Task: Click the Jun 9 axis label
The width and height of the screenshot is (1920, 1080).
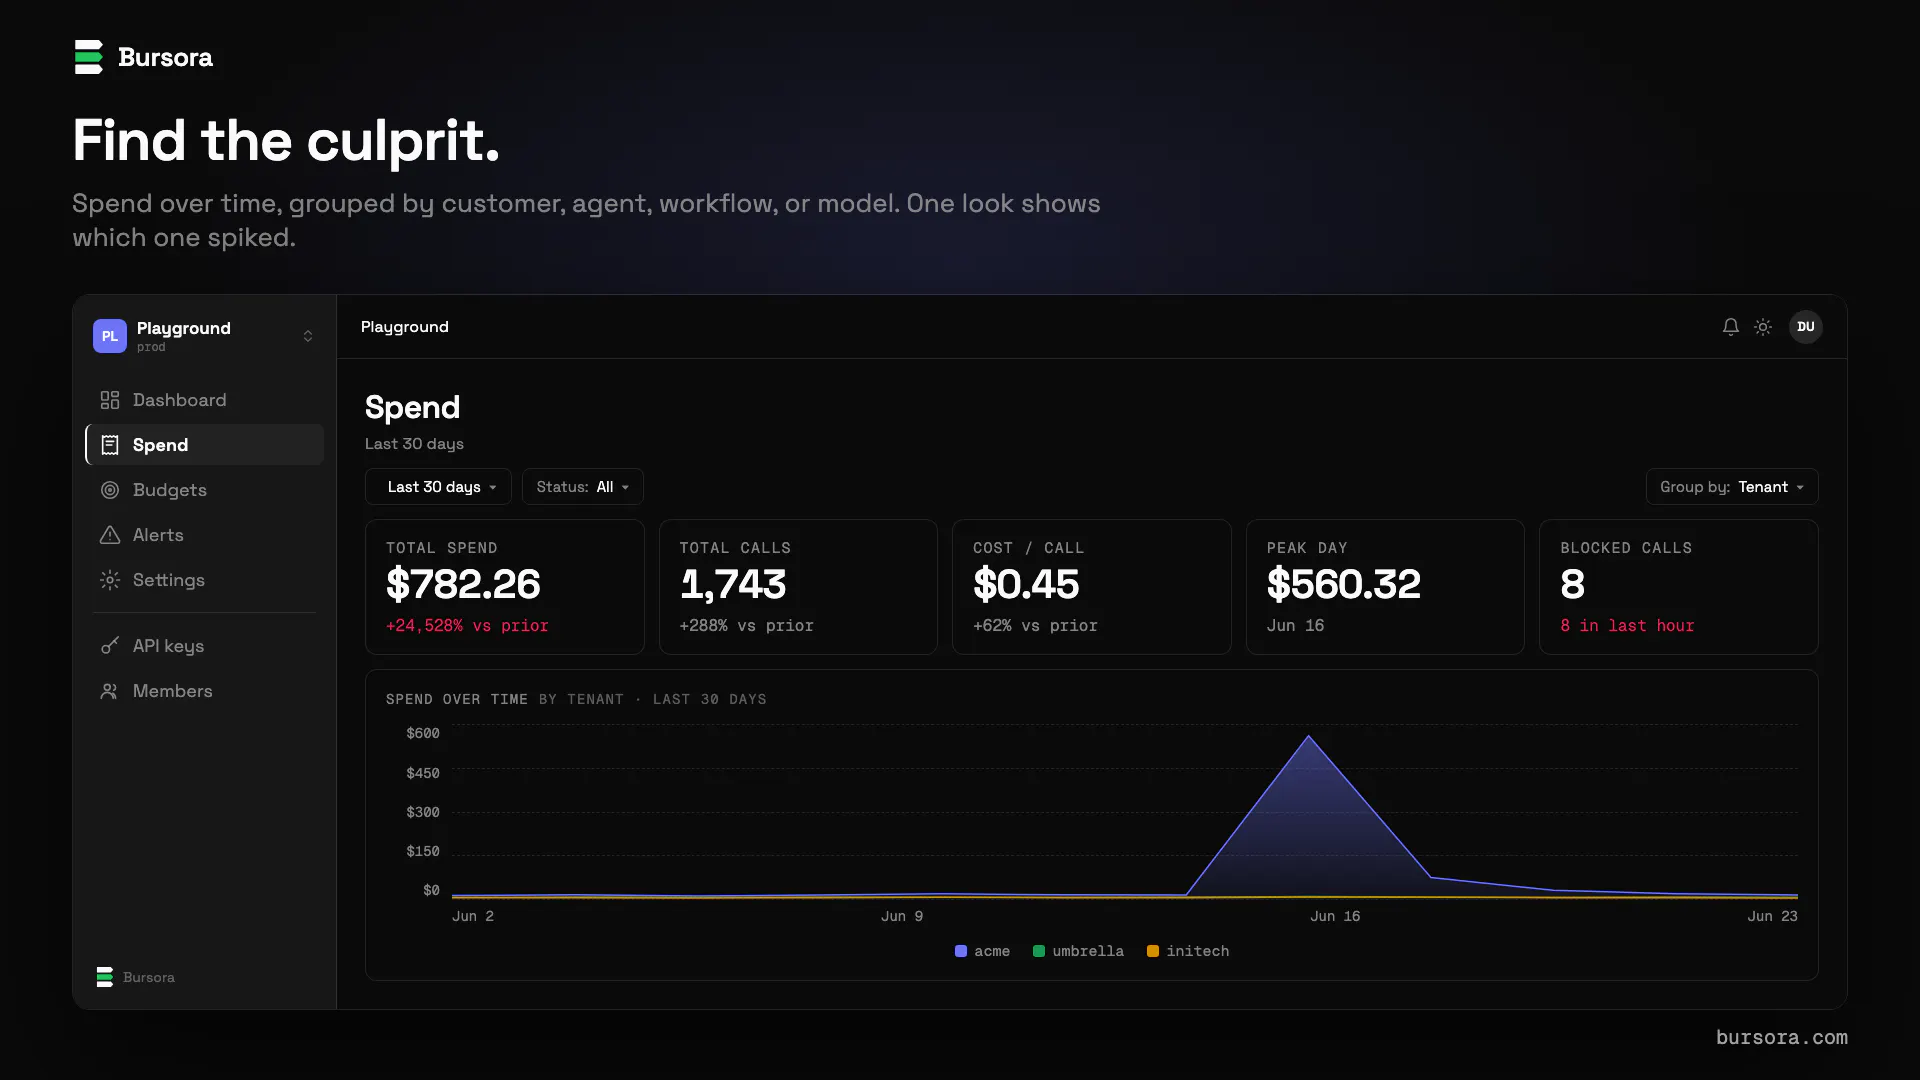Action: click(902, 916)
